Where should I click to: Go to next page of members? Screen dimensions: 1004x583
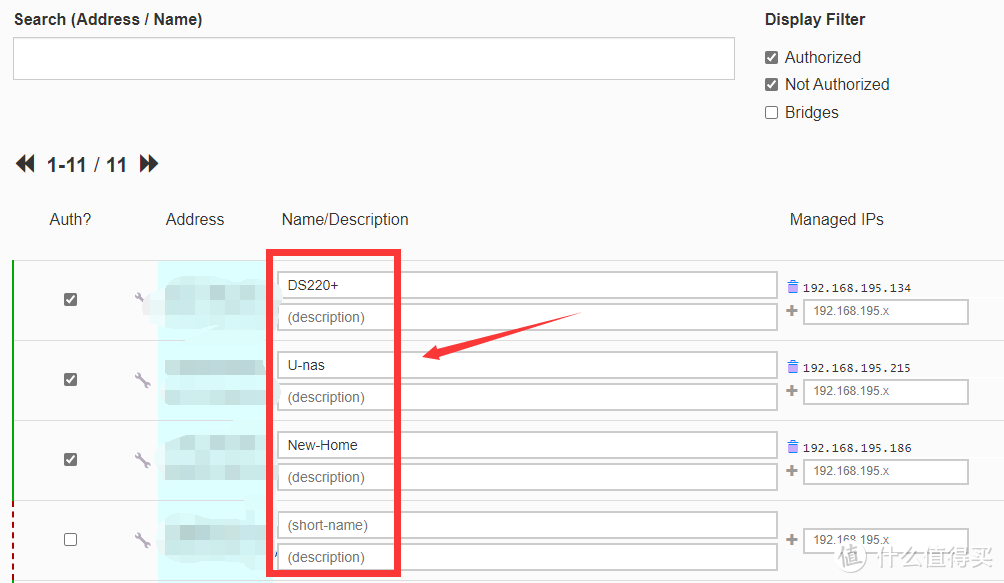pyautogui.click(x=149, y=164)
